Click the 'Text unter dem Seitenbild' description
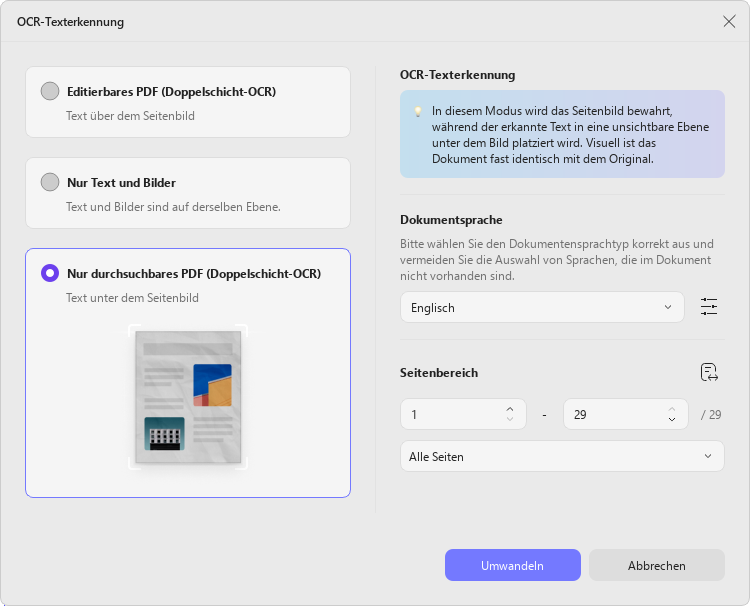Screen dimensions: 750x606 132,297
